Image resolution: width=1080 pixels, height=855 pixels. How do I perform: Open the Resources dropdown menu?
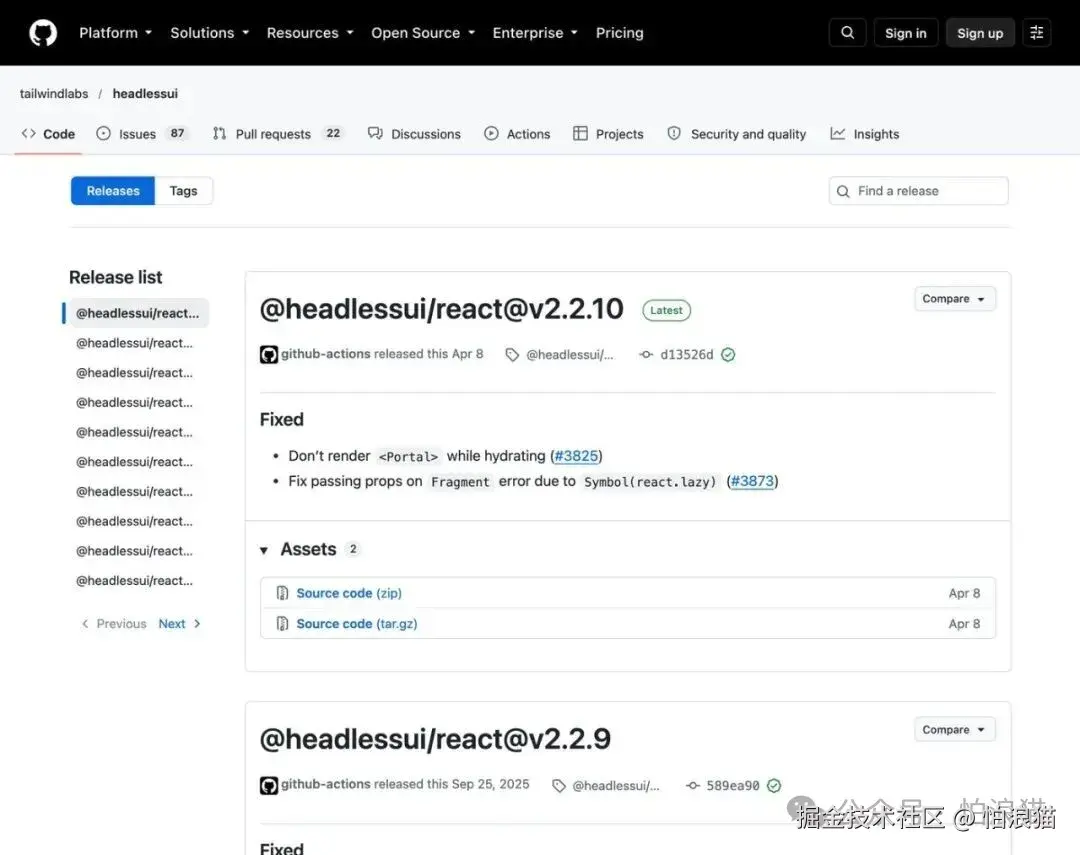pos(310,32)
